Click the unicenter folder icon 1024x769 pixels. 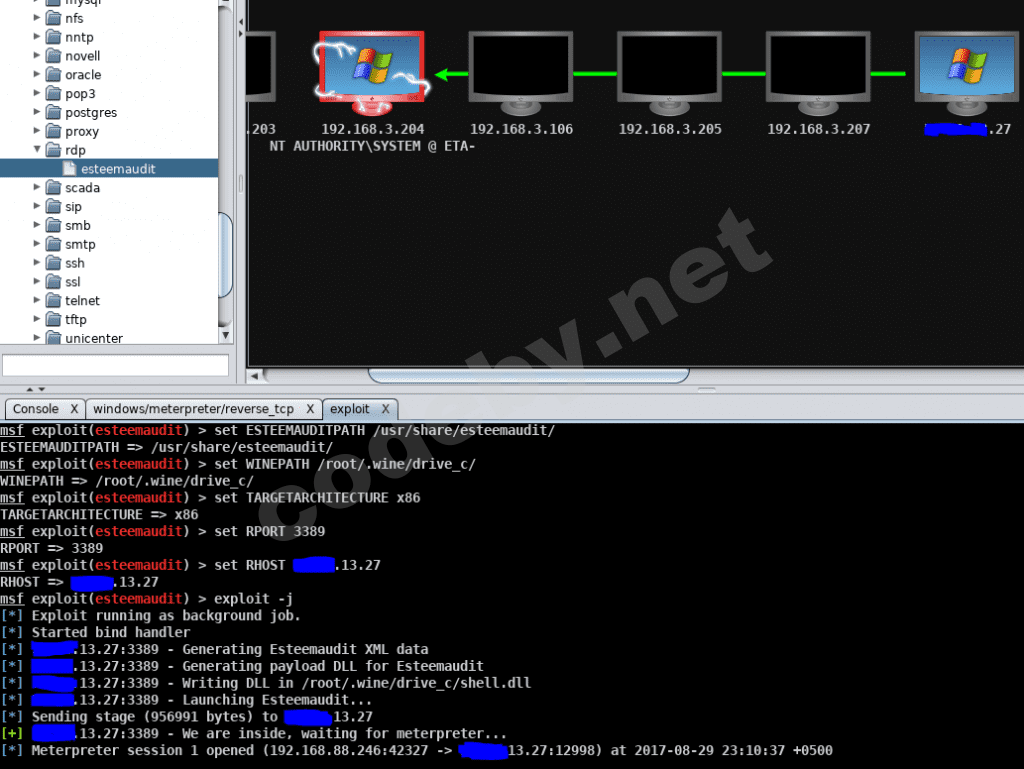(x=54, y=337)
